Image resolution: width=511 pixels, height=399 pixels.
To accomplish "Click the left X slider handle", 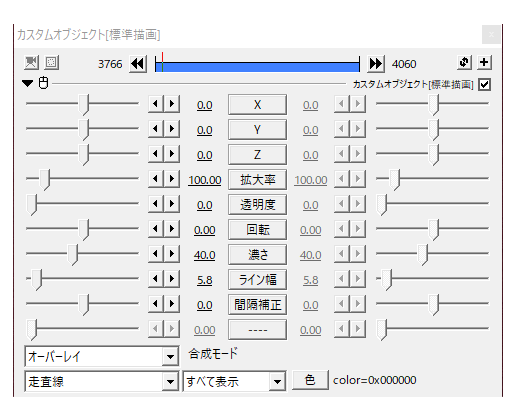I will click(84, 105).
